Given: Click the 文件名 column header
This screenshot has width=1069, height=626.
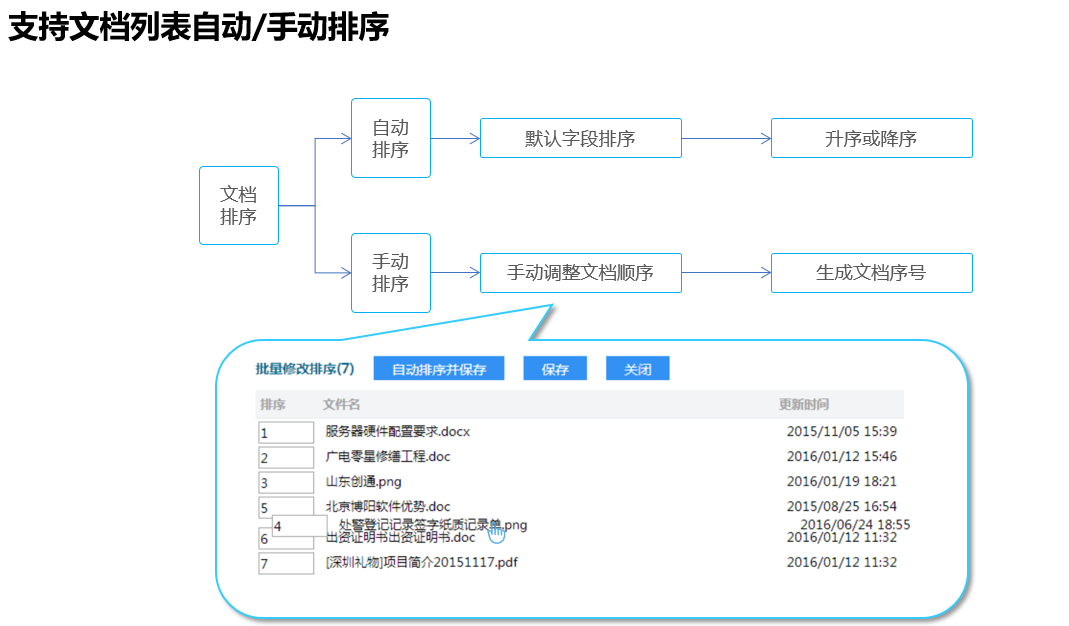Looking at the screenshot, I should pos(341,404).
